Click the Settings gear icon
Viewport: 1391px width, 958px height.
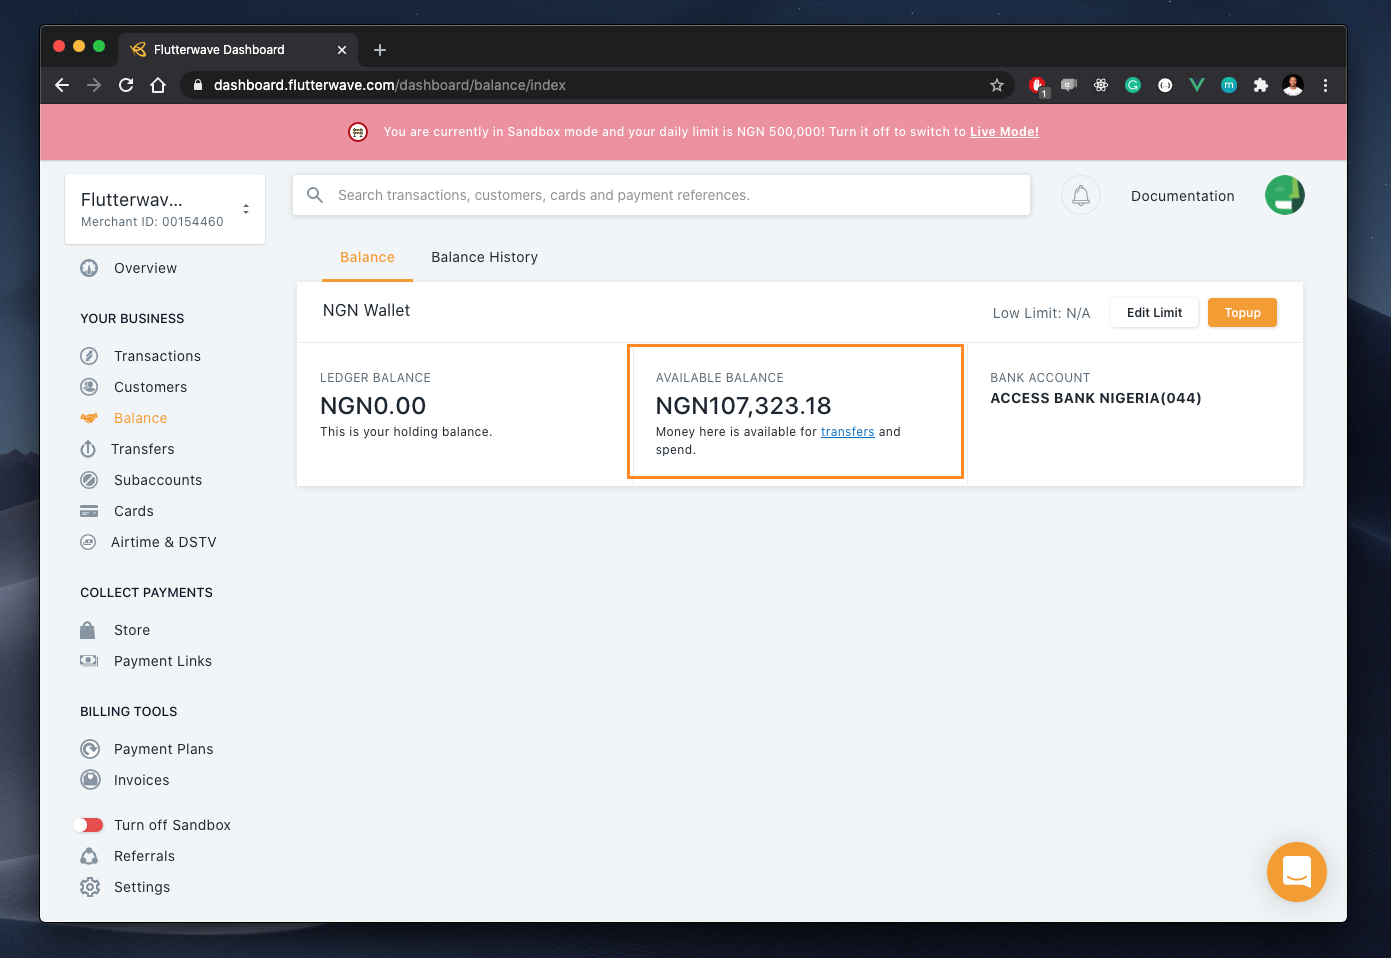[x=90, y=887]
